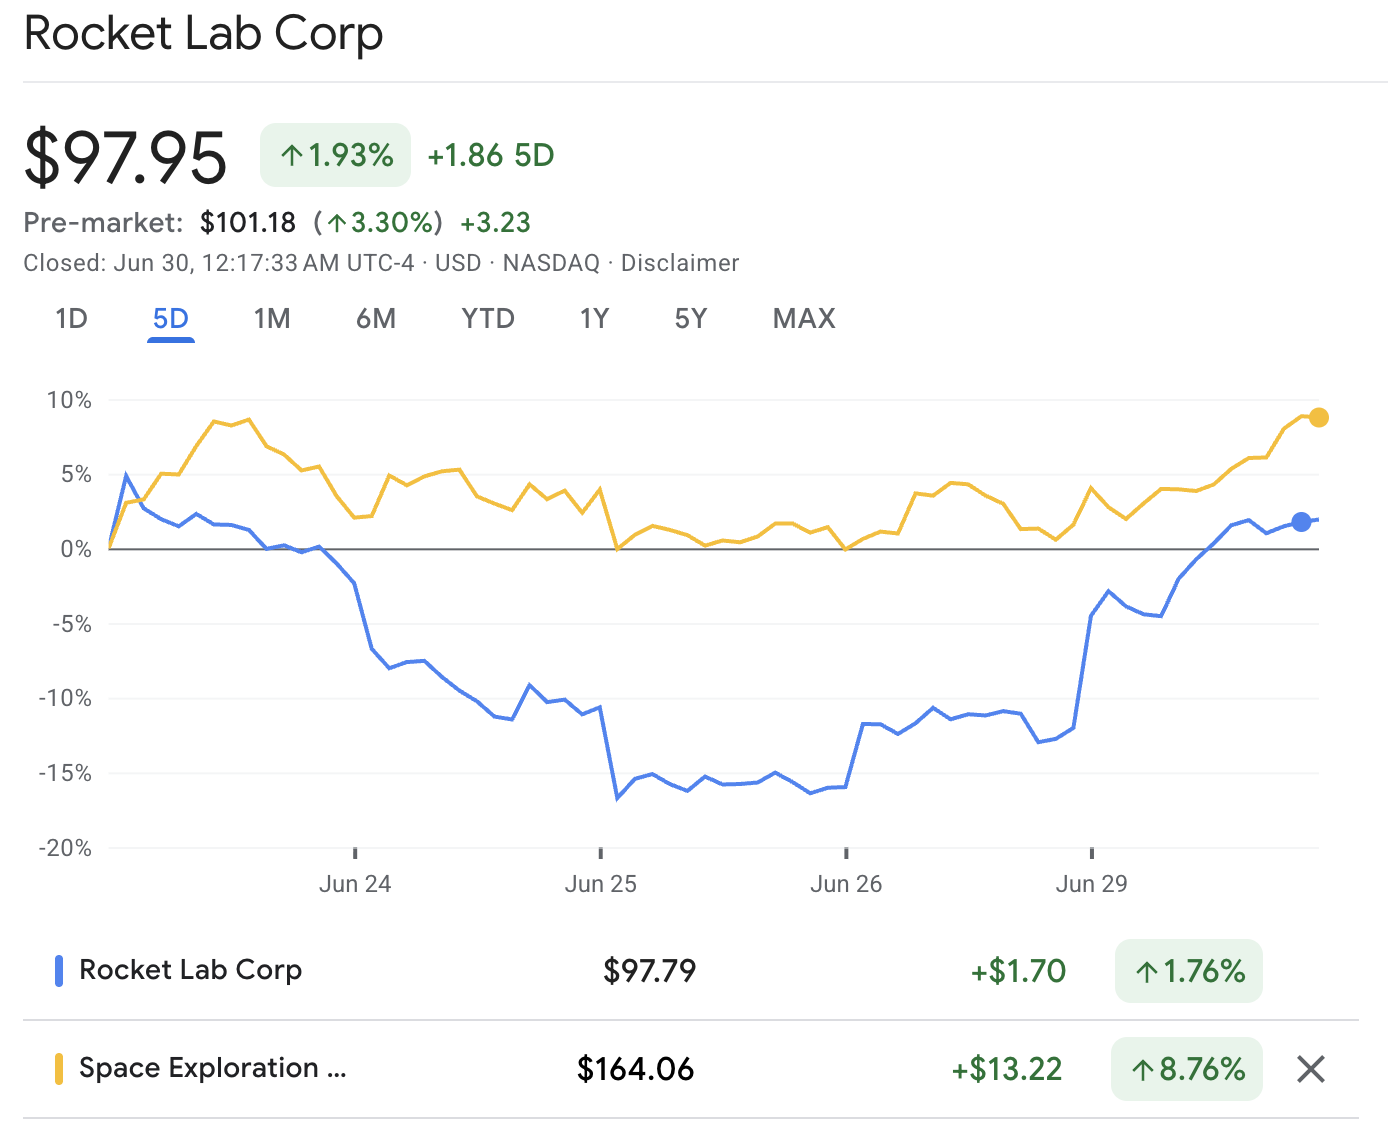
Task: Click the $164.06 price value
Action: tap(636, 1069)
